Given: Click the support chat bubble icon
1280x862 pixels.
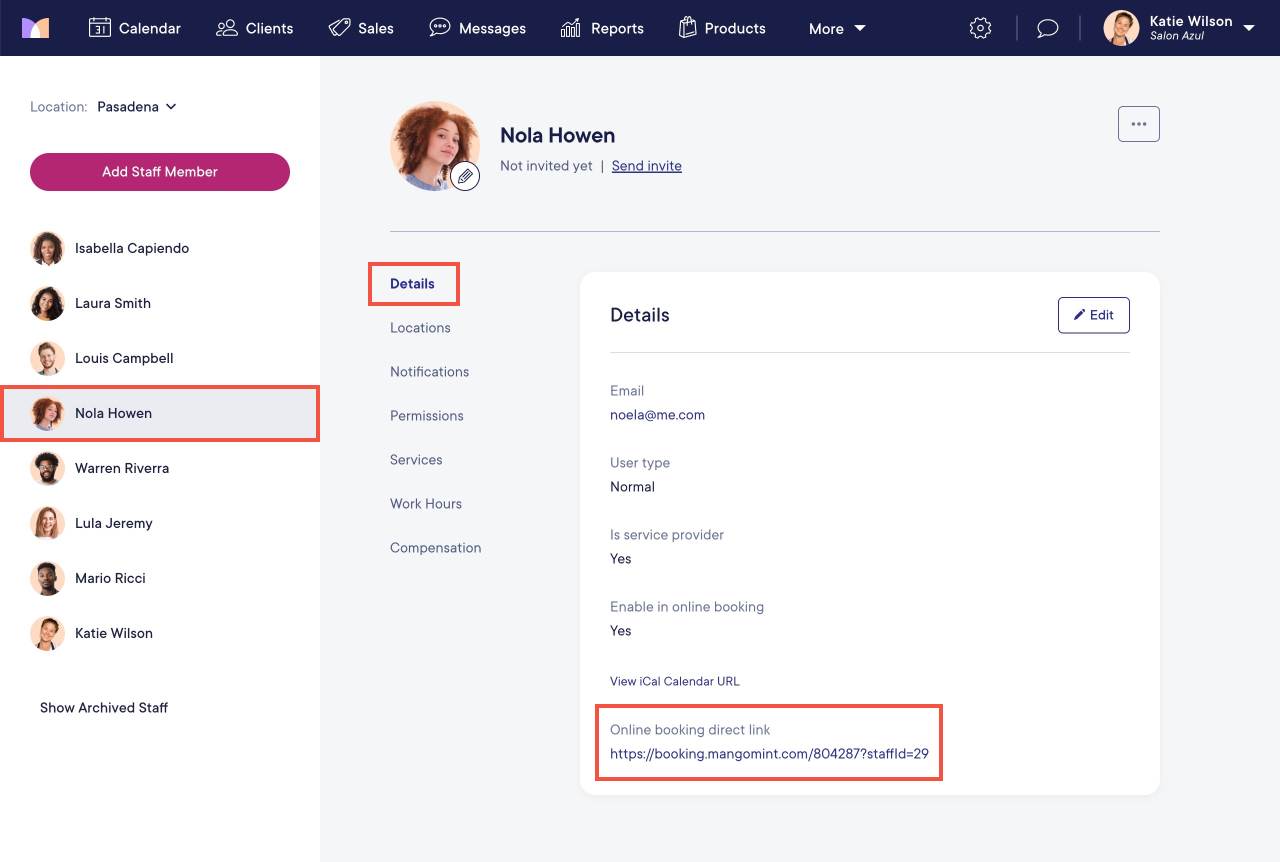Looking at the screenshot, I should (1047, 27).
